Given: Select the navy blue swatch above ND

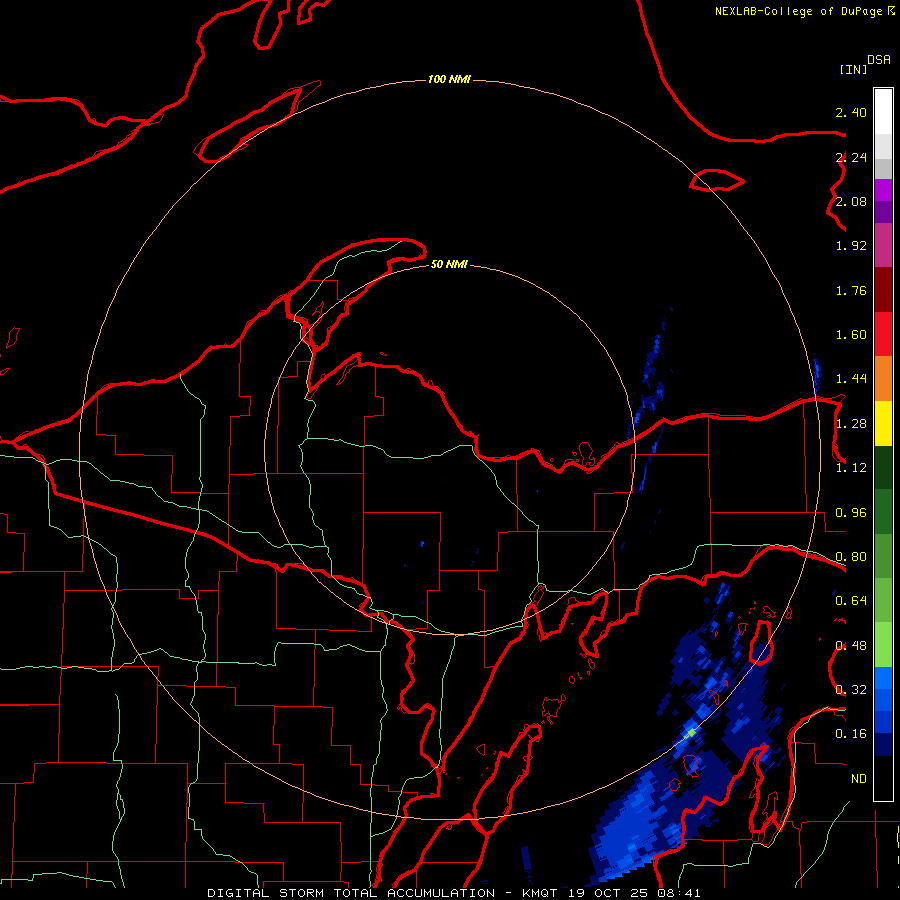Looking at the screenshot, I should click(x=883, y=744).
